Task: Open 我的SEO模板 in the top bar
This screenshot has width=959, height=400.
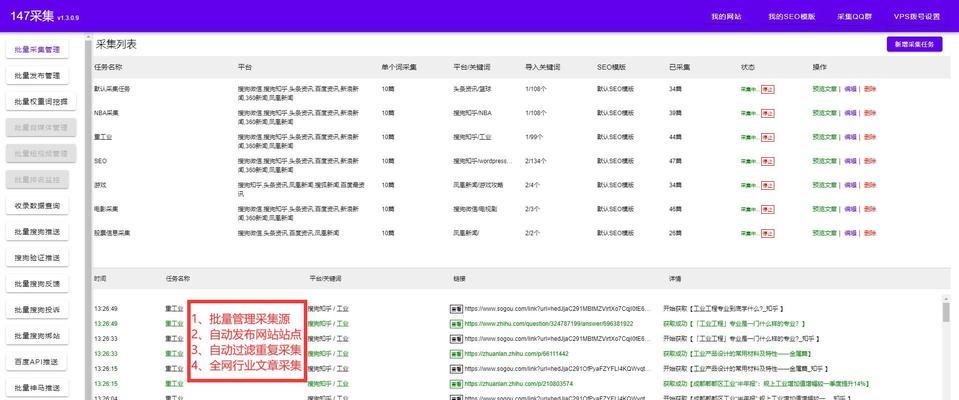Action: click(x=791, y=17)
